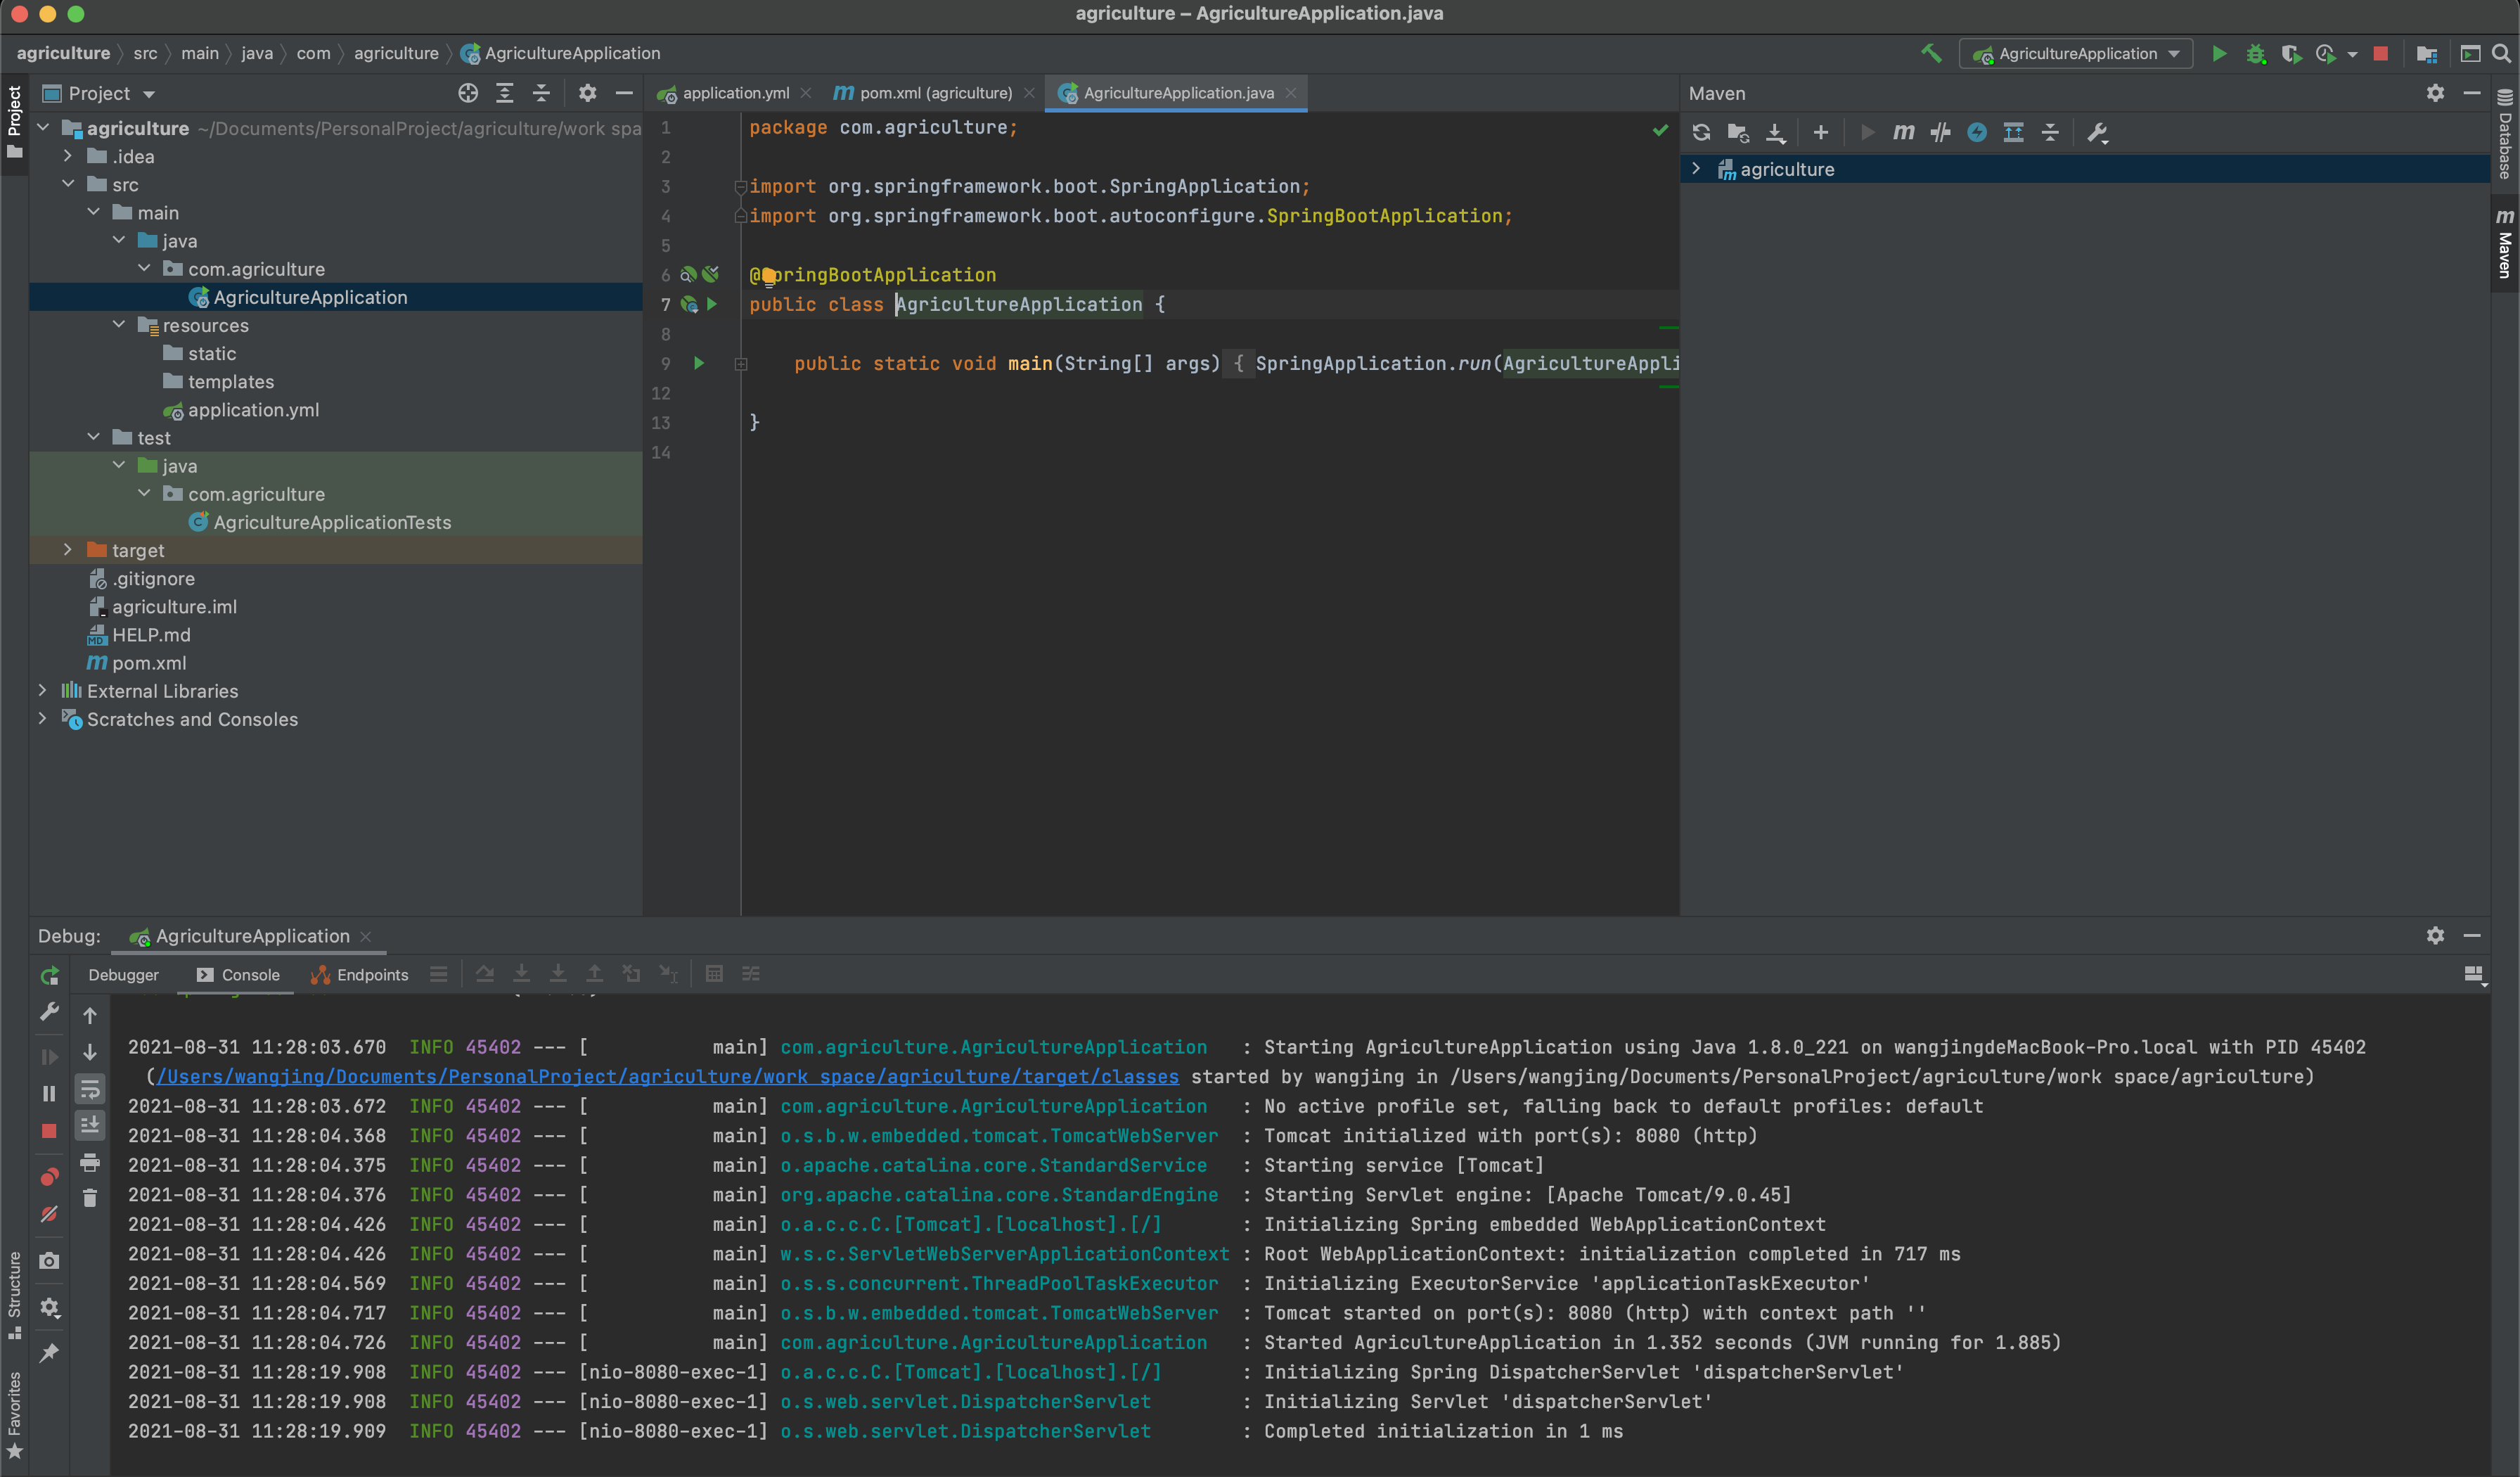Image resolution: width=2520 pixels, height=1477 pixels.
Task: Select application.yml in the Project tree
Action: click(253, 410)
